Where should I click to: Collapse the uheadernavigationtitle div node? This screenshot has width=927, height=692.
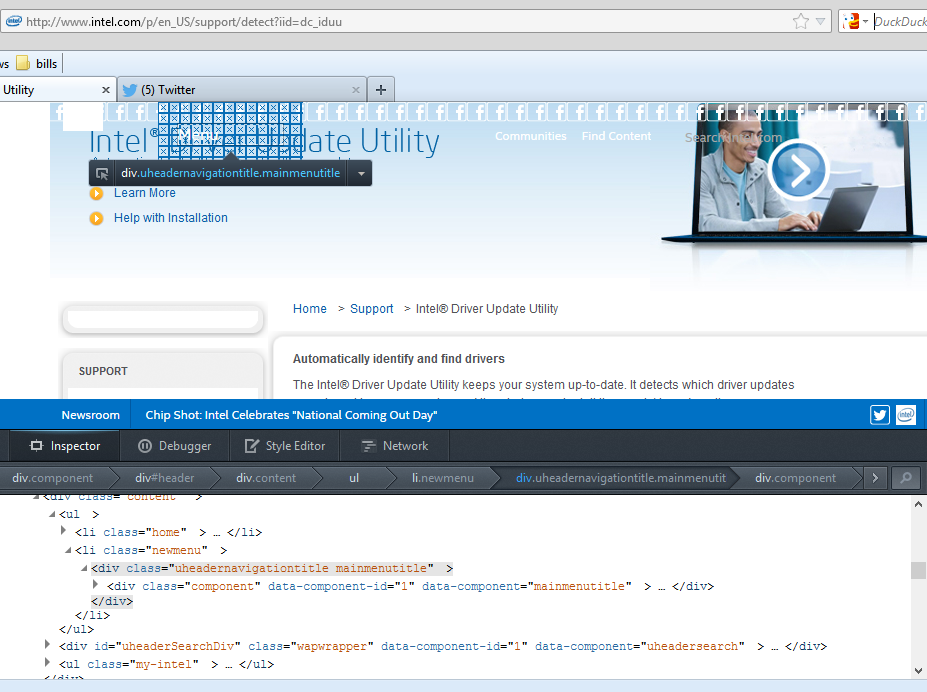[x=84, y=568]
